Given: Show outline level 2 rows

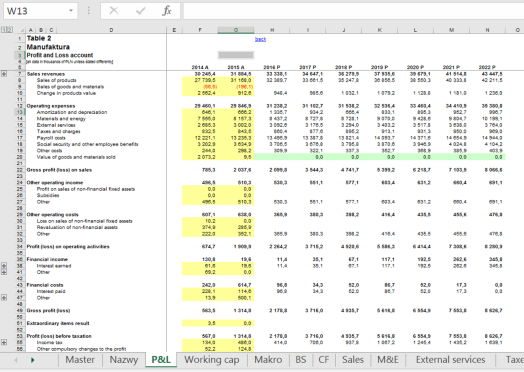Looking at the screenshot, I should coord(9,30).
